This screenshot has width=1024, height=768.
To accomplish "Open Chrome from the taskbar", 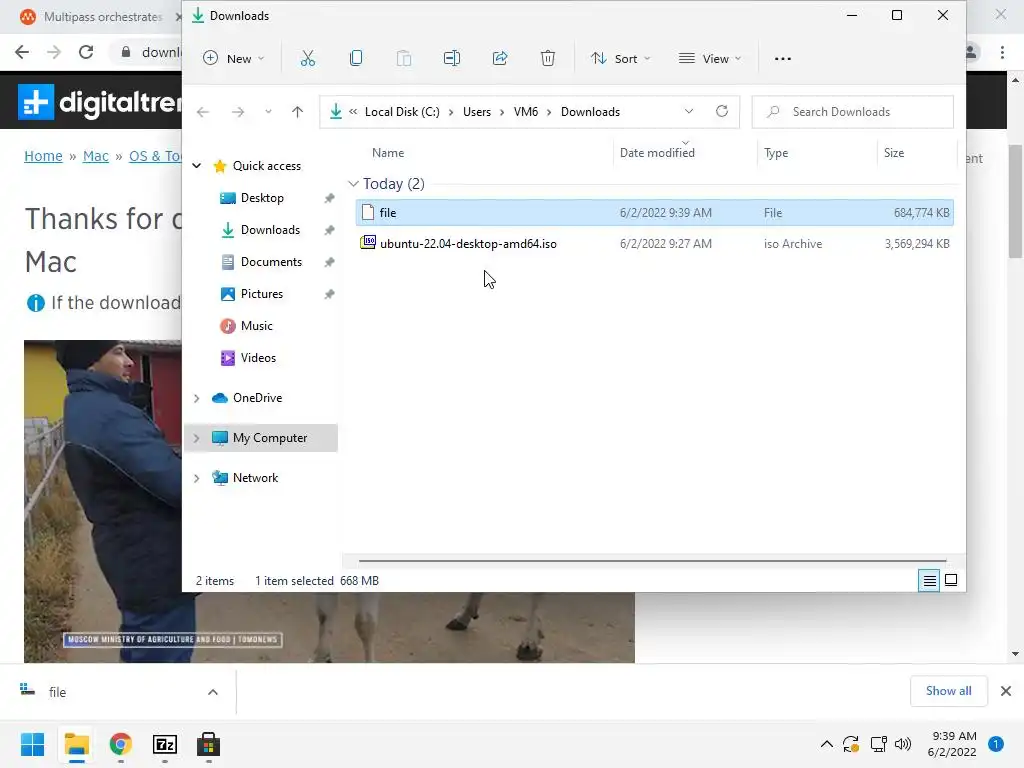I will pos(121,744).
